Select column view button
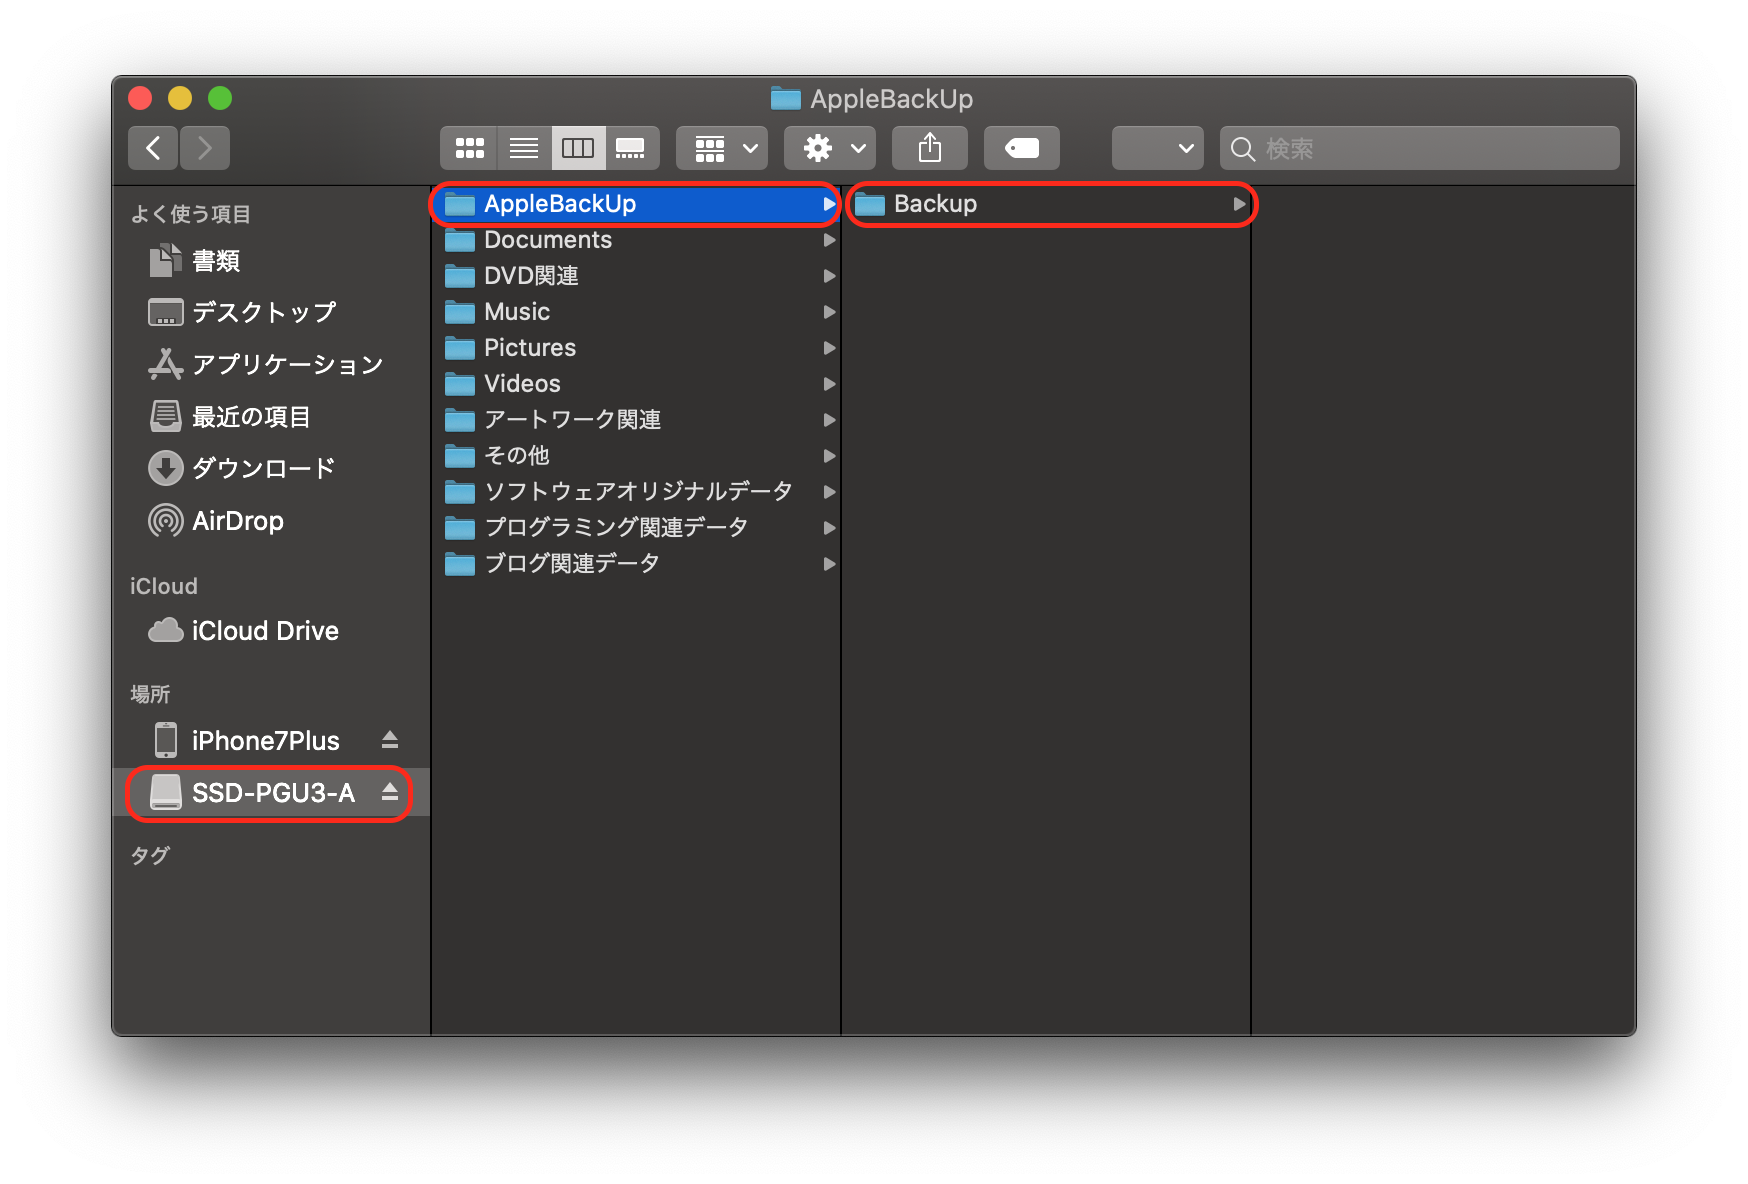Screen dimensions: 1748x1184 click(578, 149)
